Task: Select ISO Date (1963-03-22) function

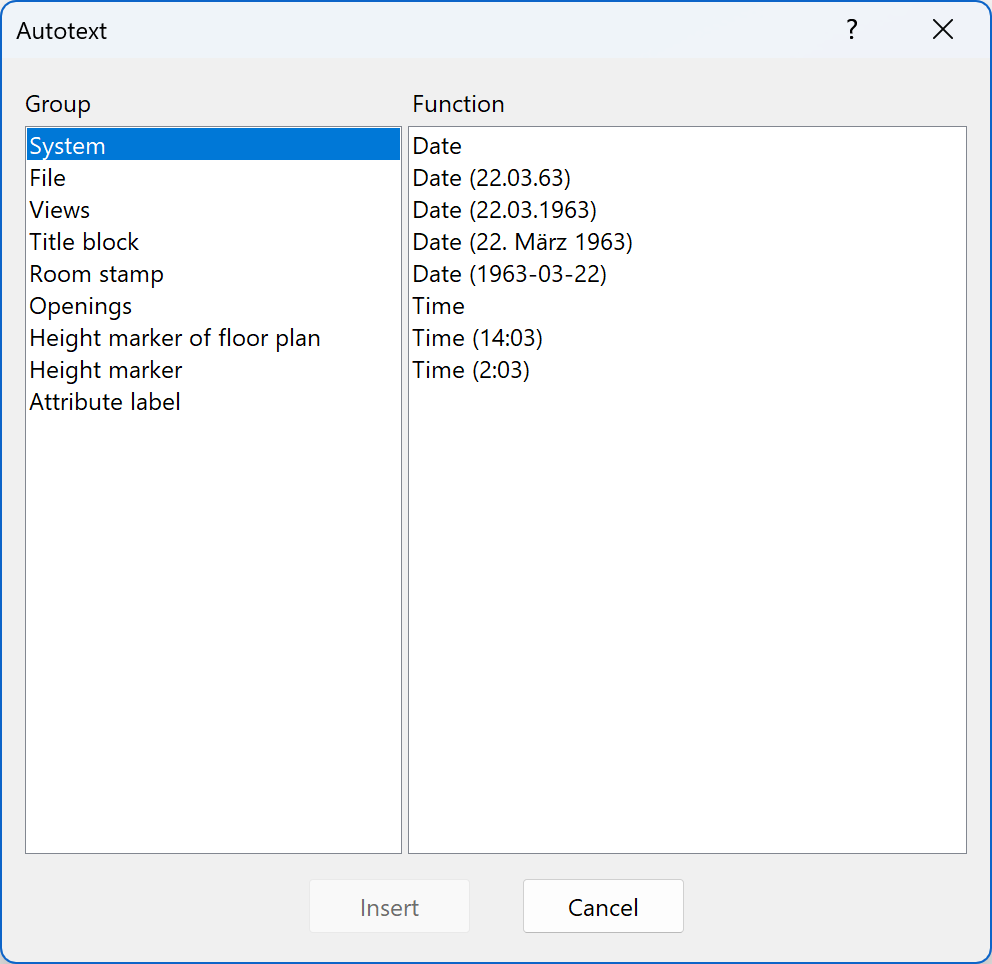Action: point(509,274)
